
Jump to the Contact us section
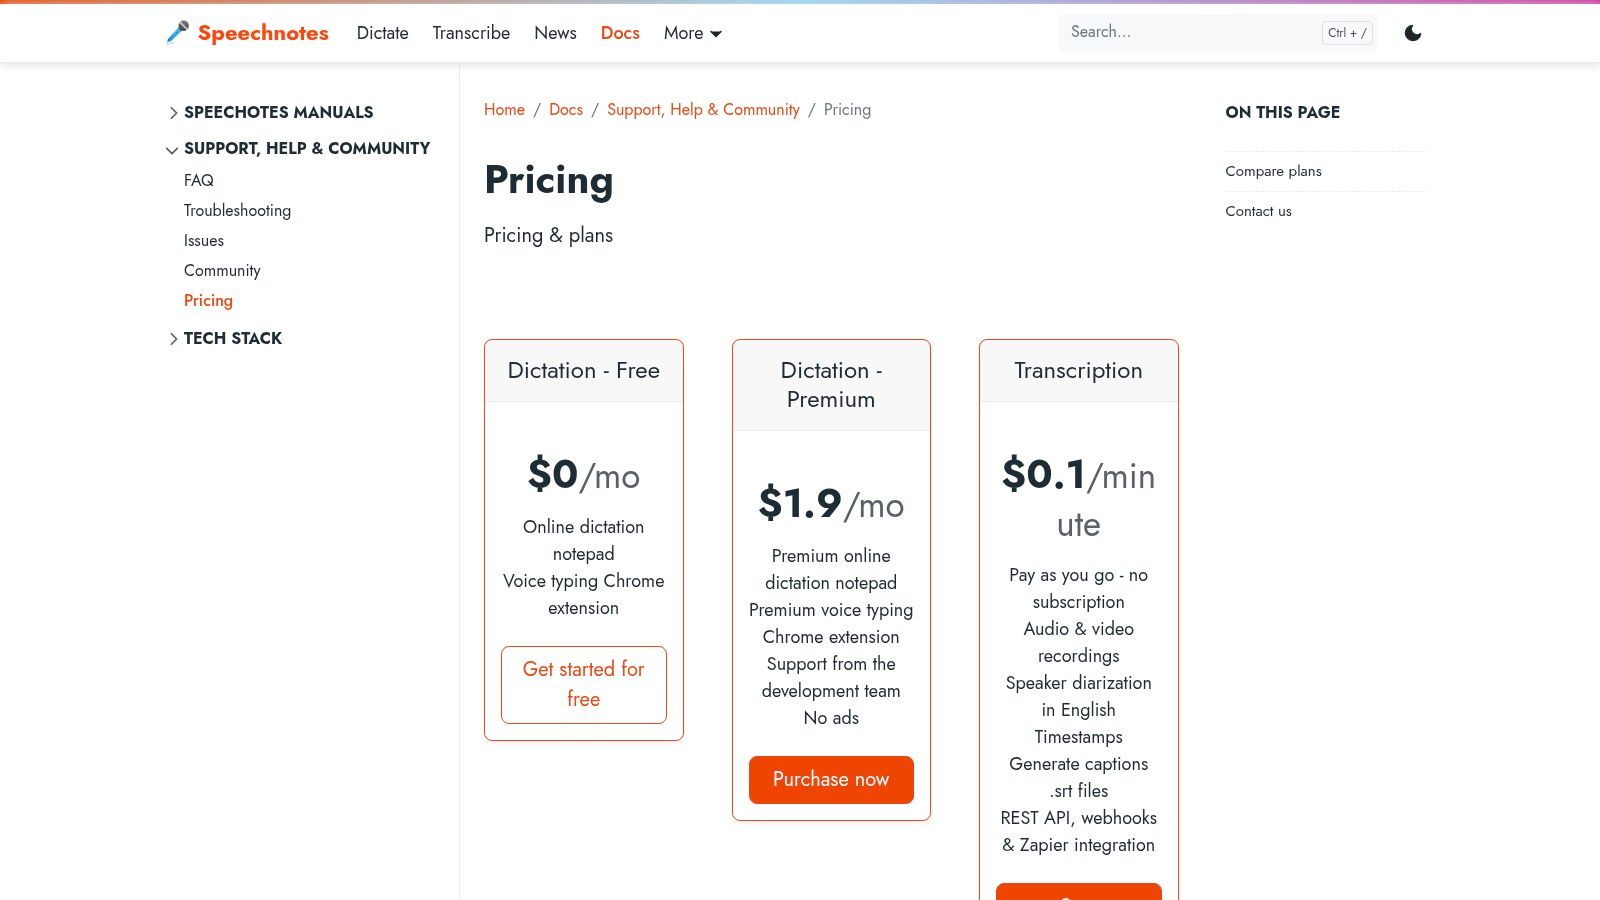click(1258, 211)
